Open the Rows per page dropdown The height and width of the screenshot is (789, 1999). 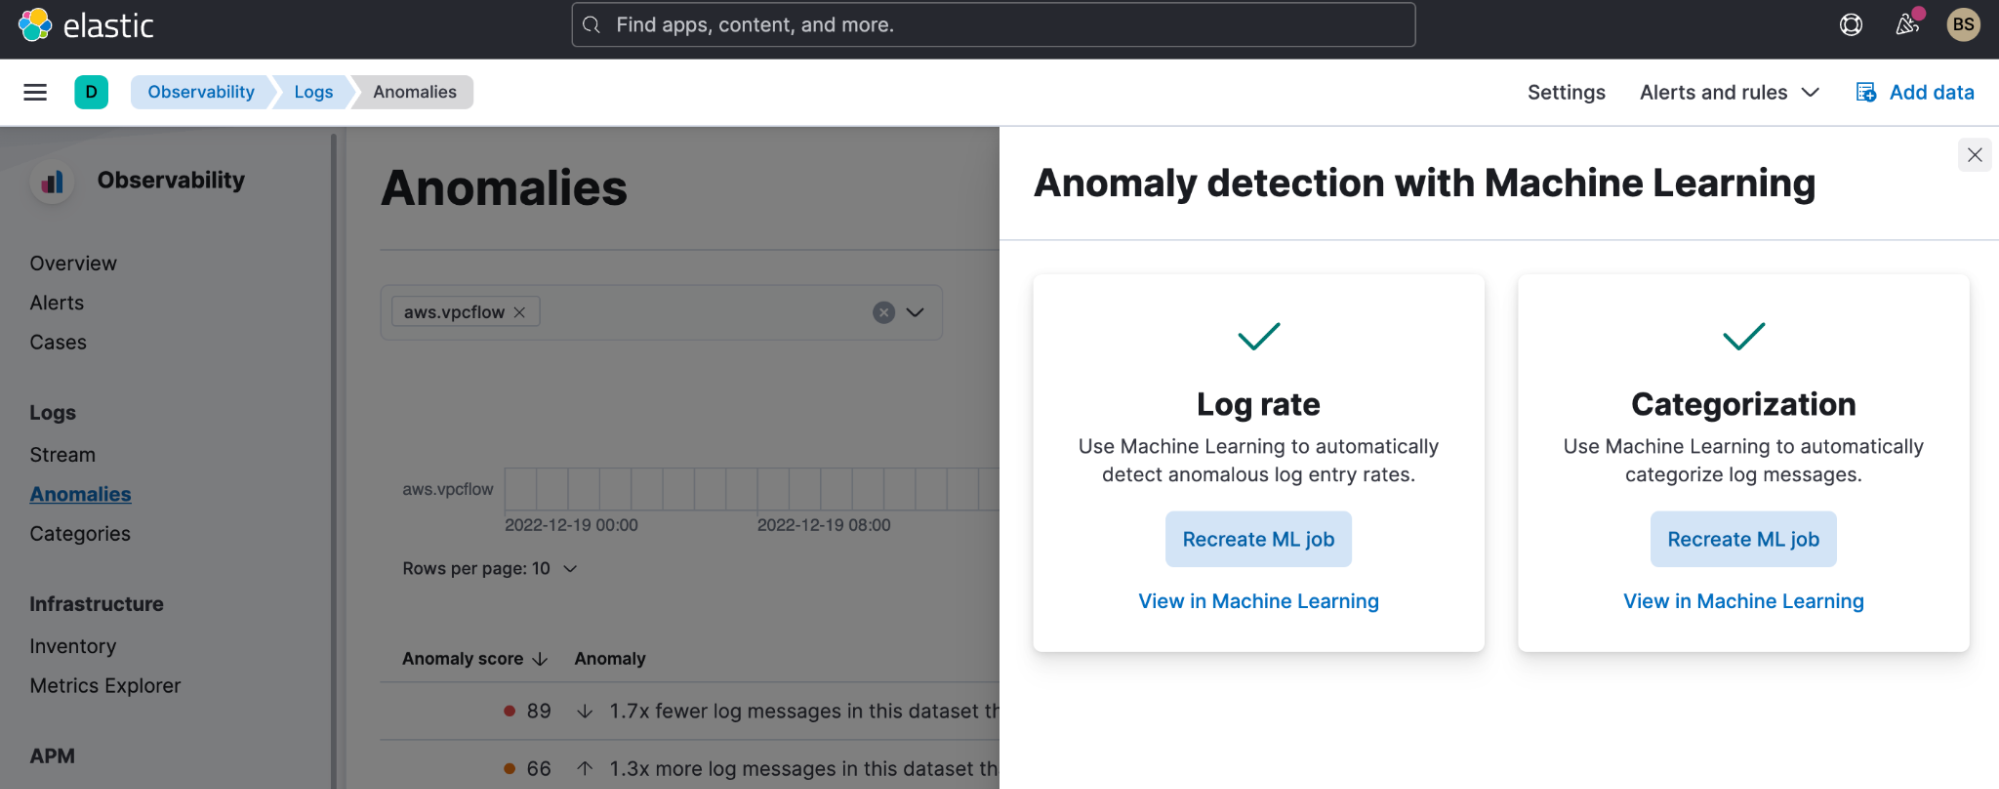click(x=490, y=568)
